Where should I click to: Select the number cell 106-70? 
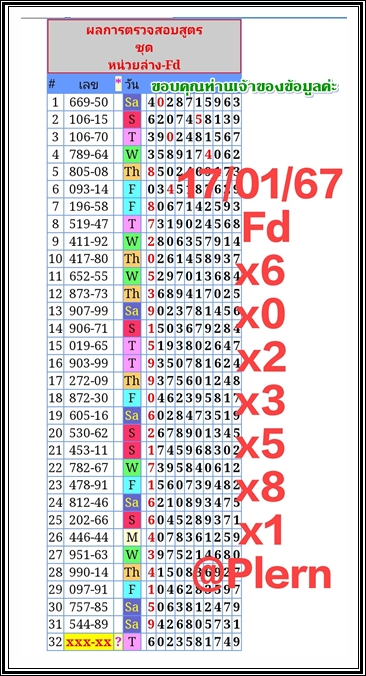89,137
